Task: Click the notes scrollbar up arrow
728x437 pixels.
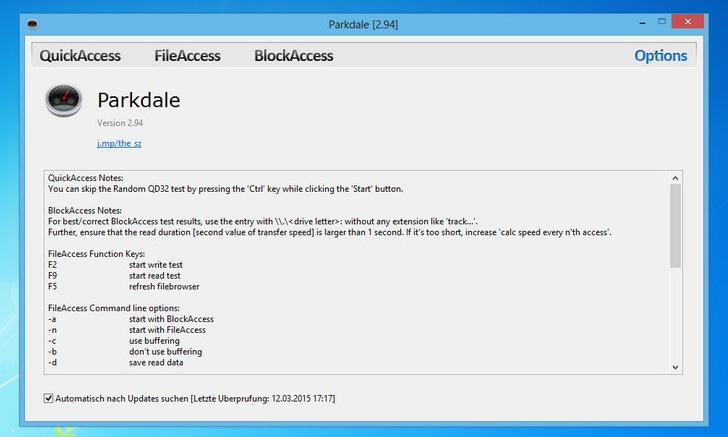Action: click(675, 178)
